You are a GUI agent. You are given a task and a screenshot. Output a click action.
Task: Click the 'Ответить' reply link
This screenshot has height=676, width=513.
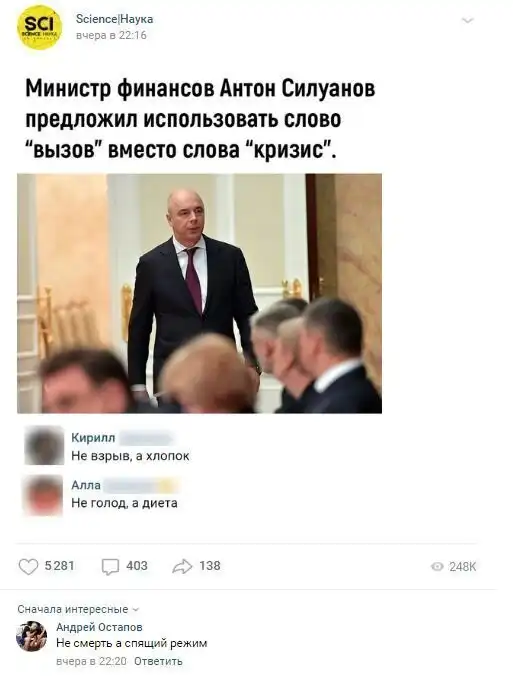coord(158,661)
